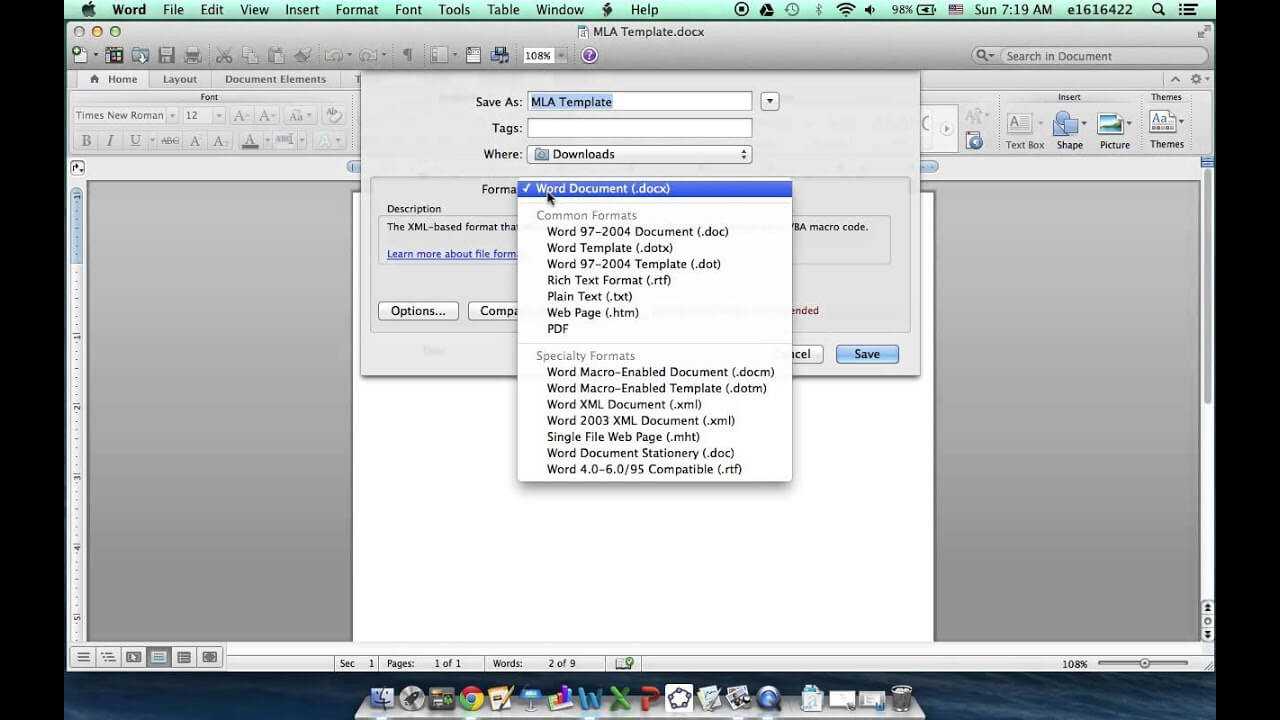Open the font size dropdown
The height and width of the screenshot is (720, 1280).
click(219, 116)
